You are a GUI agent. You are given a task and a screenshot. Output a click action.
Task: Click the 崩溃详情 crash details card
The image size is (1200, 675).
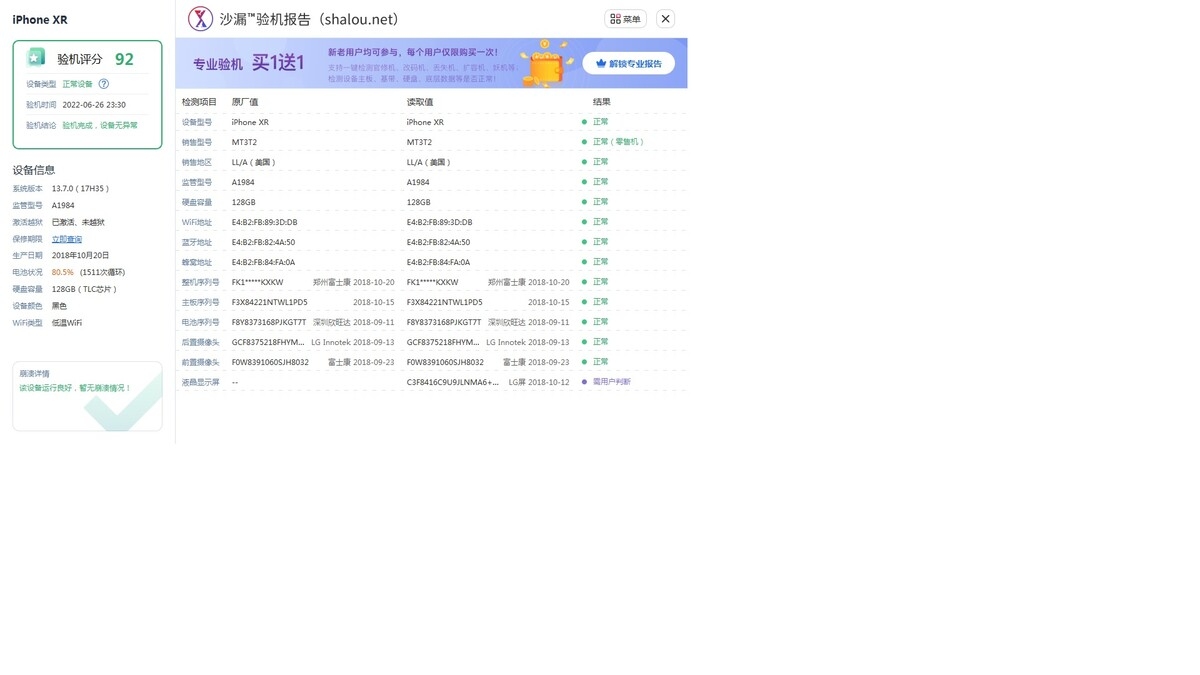[87, 396]
